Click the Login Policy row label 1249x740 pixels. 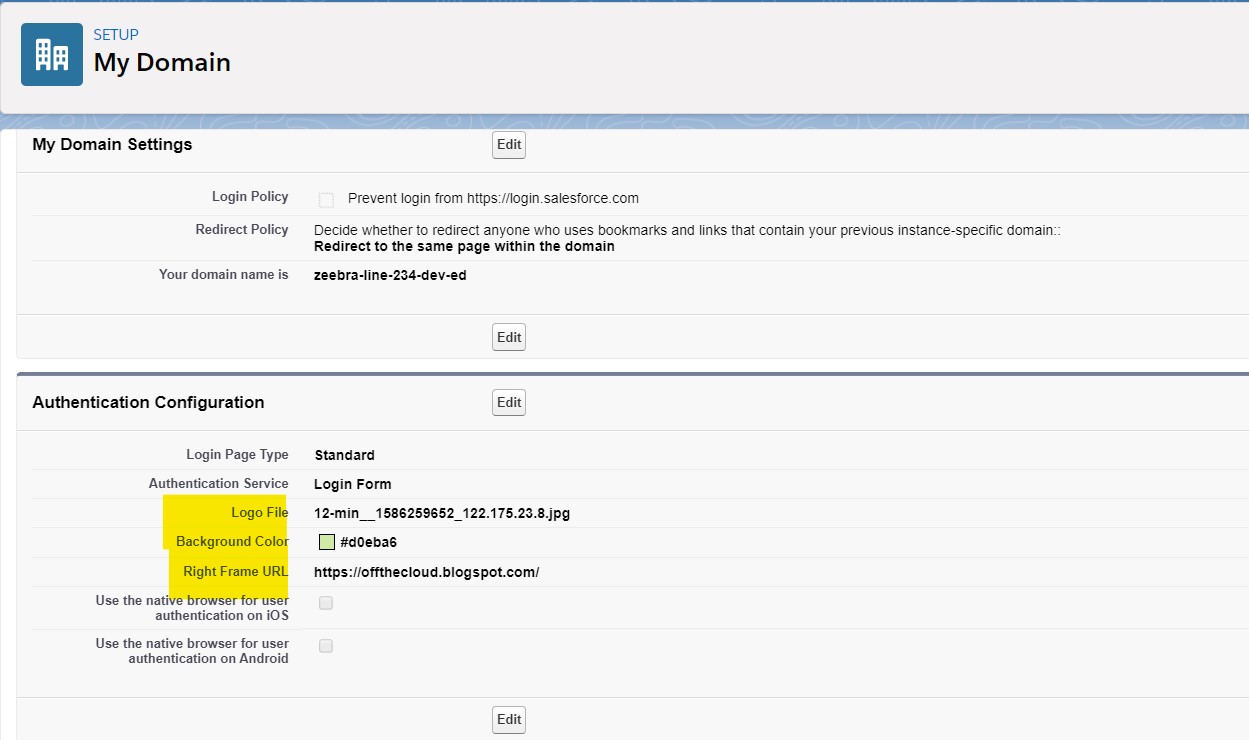coord(250,196)
